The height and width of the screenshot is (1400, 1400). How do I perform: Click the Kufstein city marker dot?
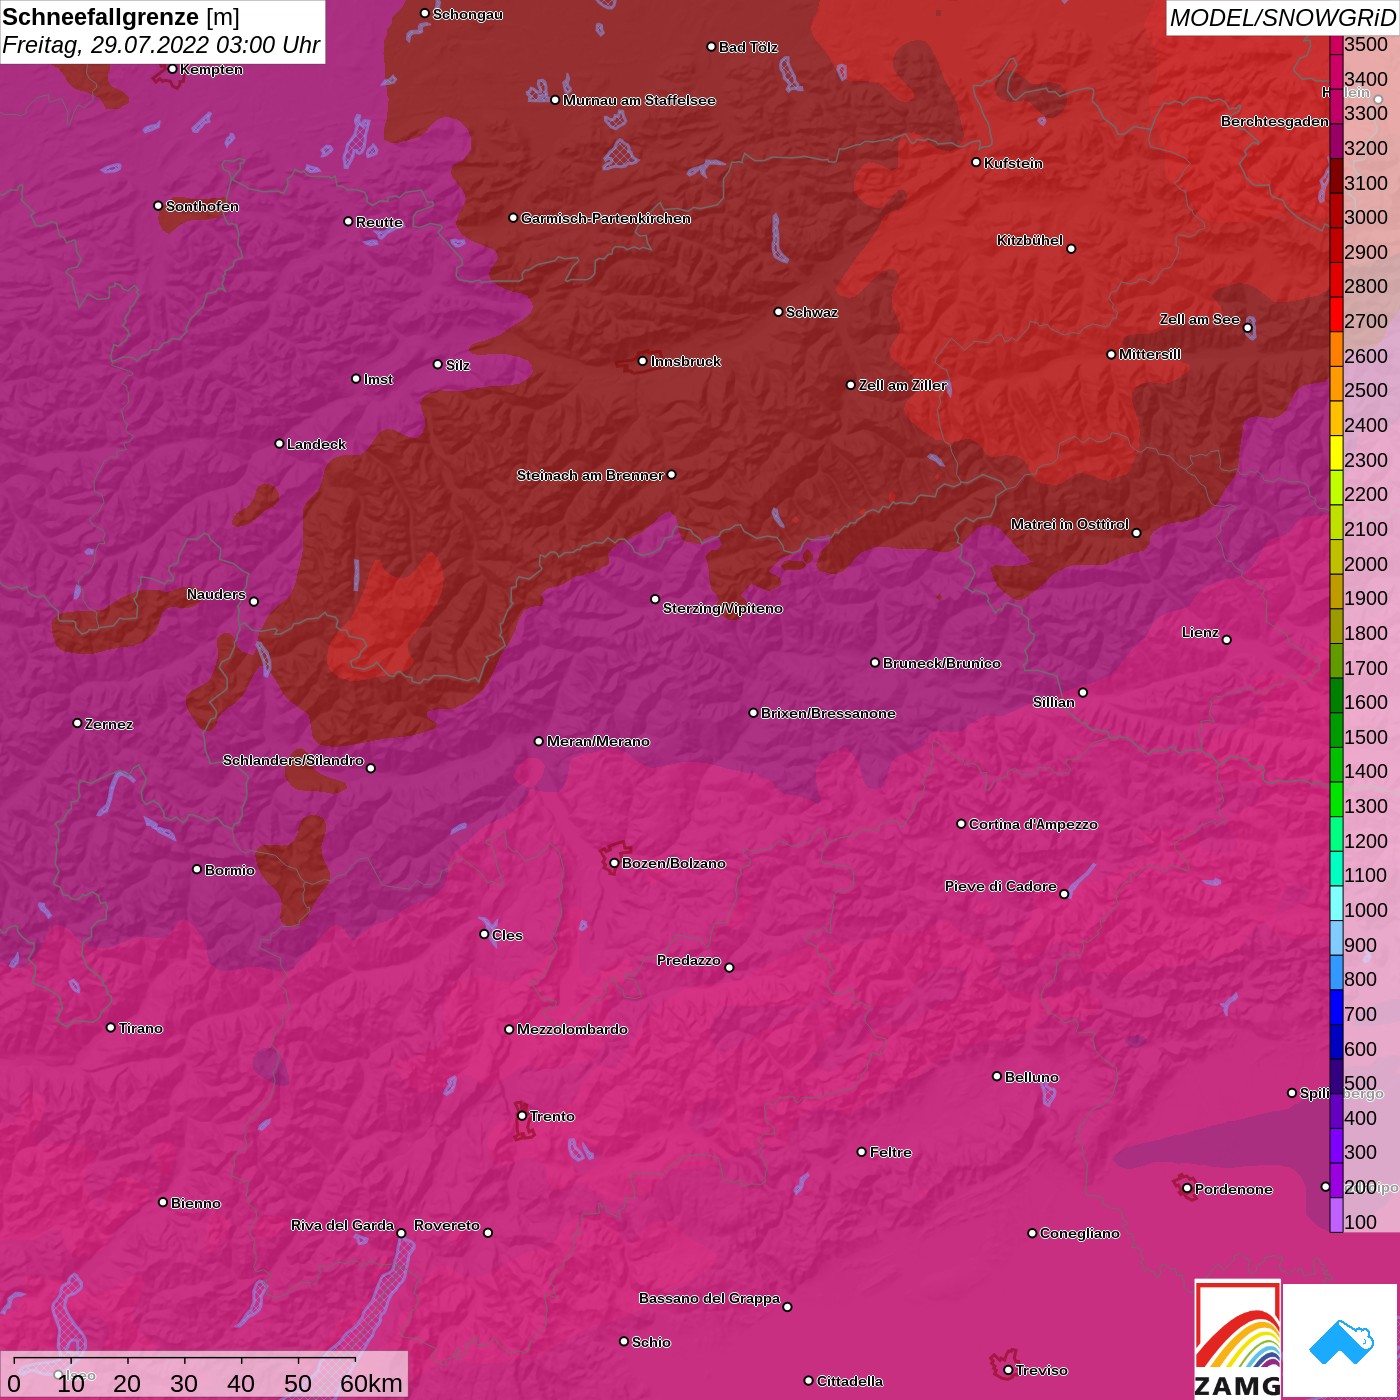pyautogui.click(x=976, y=162)
